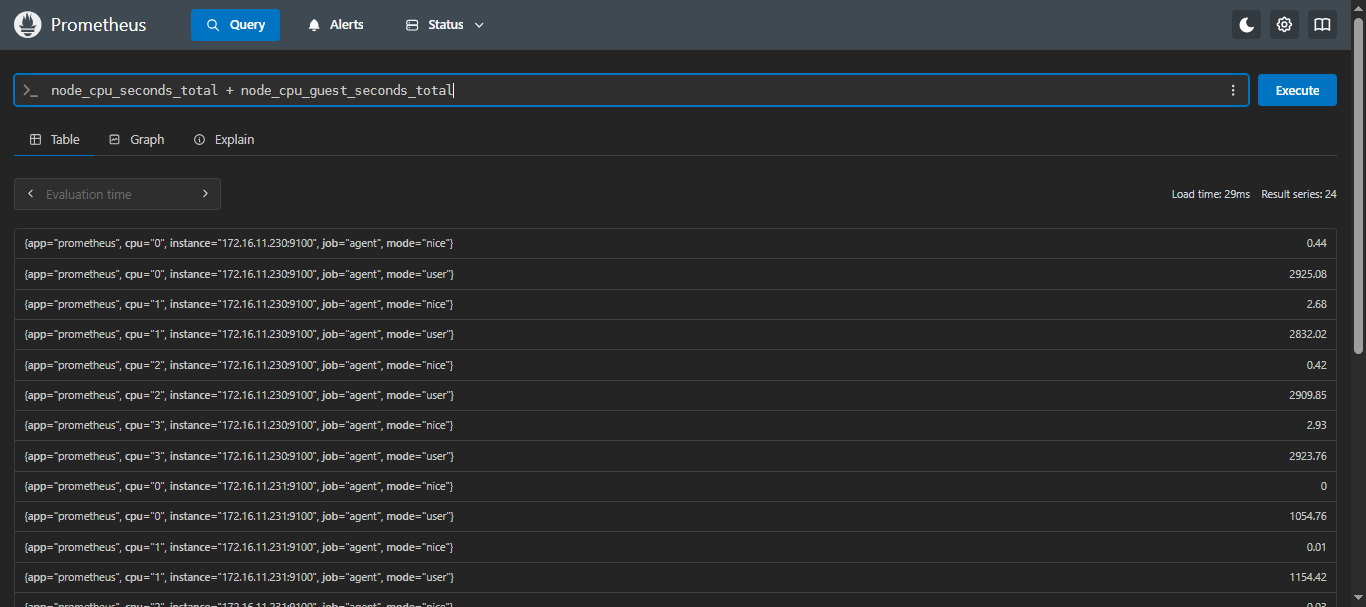This screenshot has height=607, width=1366.
Task: Open query options three-dot menu
Action: coord(1233,90)
